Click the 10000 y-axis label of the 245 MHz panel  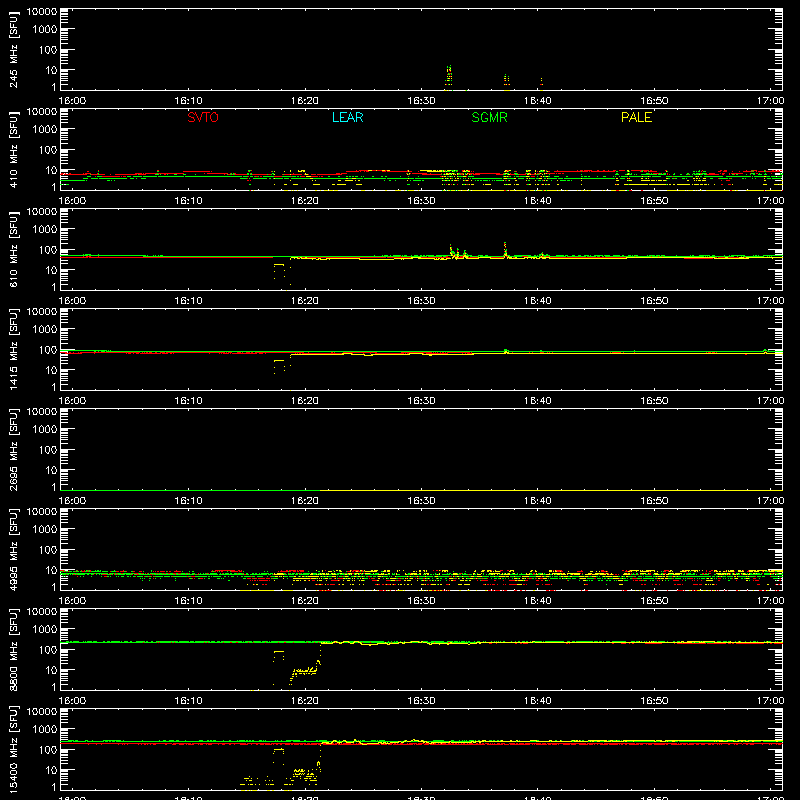pyautogui.click(x=42, y=12)
